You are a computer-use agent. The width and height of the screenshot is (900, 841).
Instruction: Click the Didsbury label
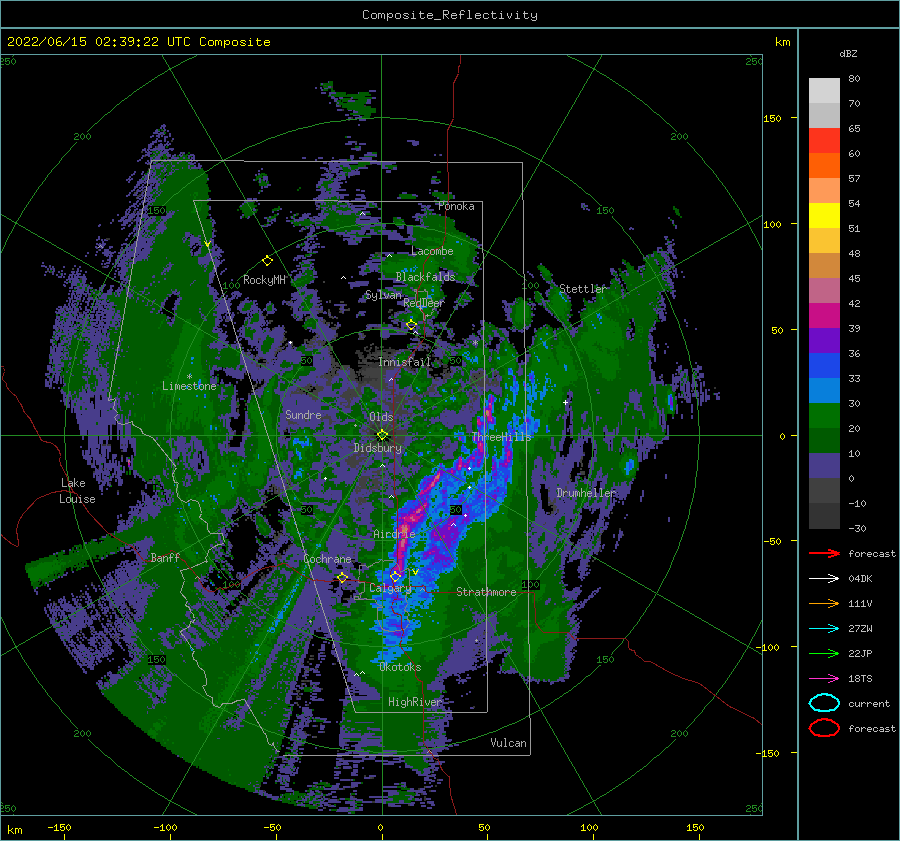378,448
